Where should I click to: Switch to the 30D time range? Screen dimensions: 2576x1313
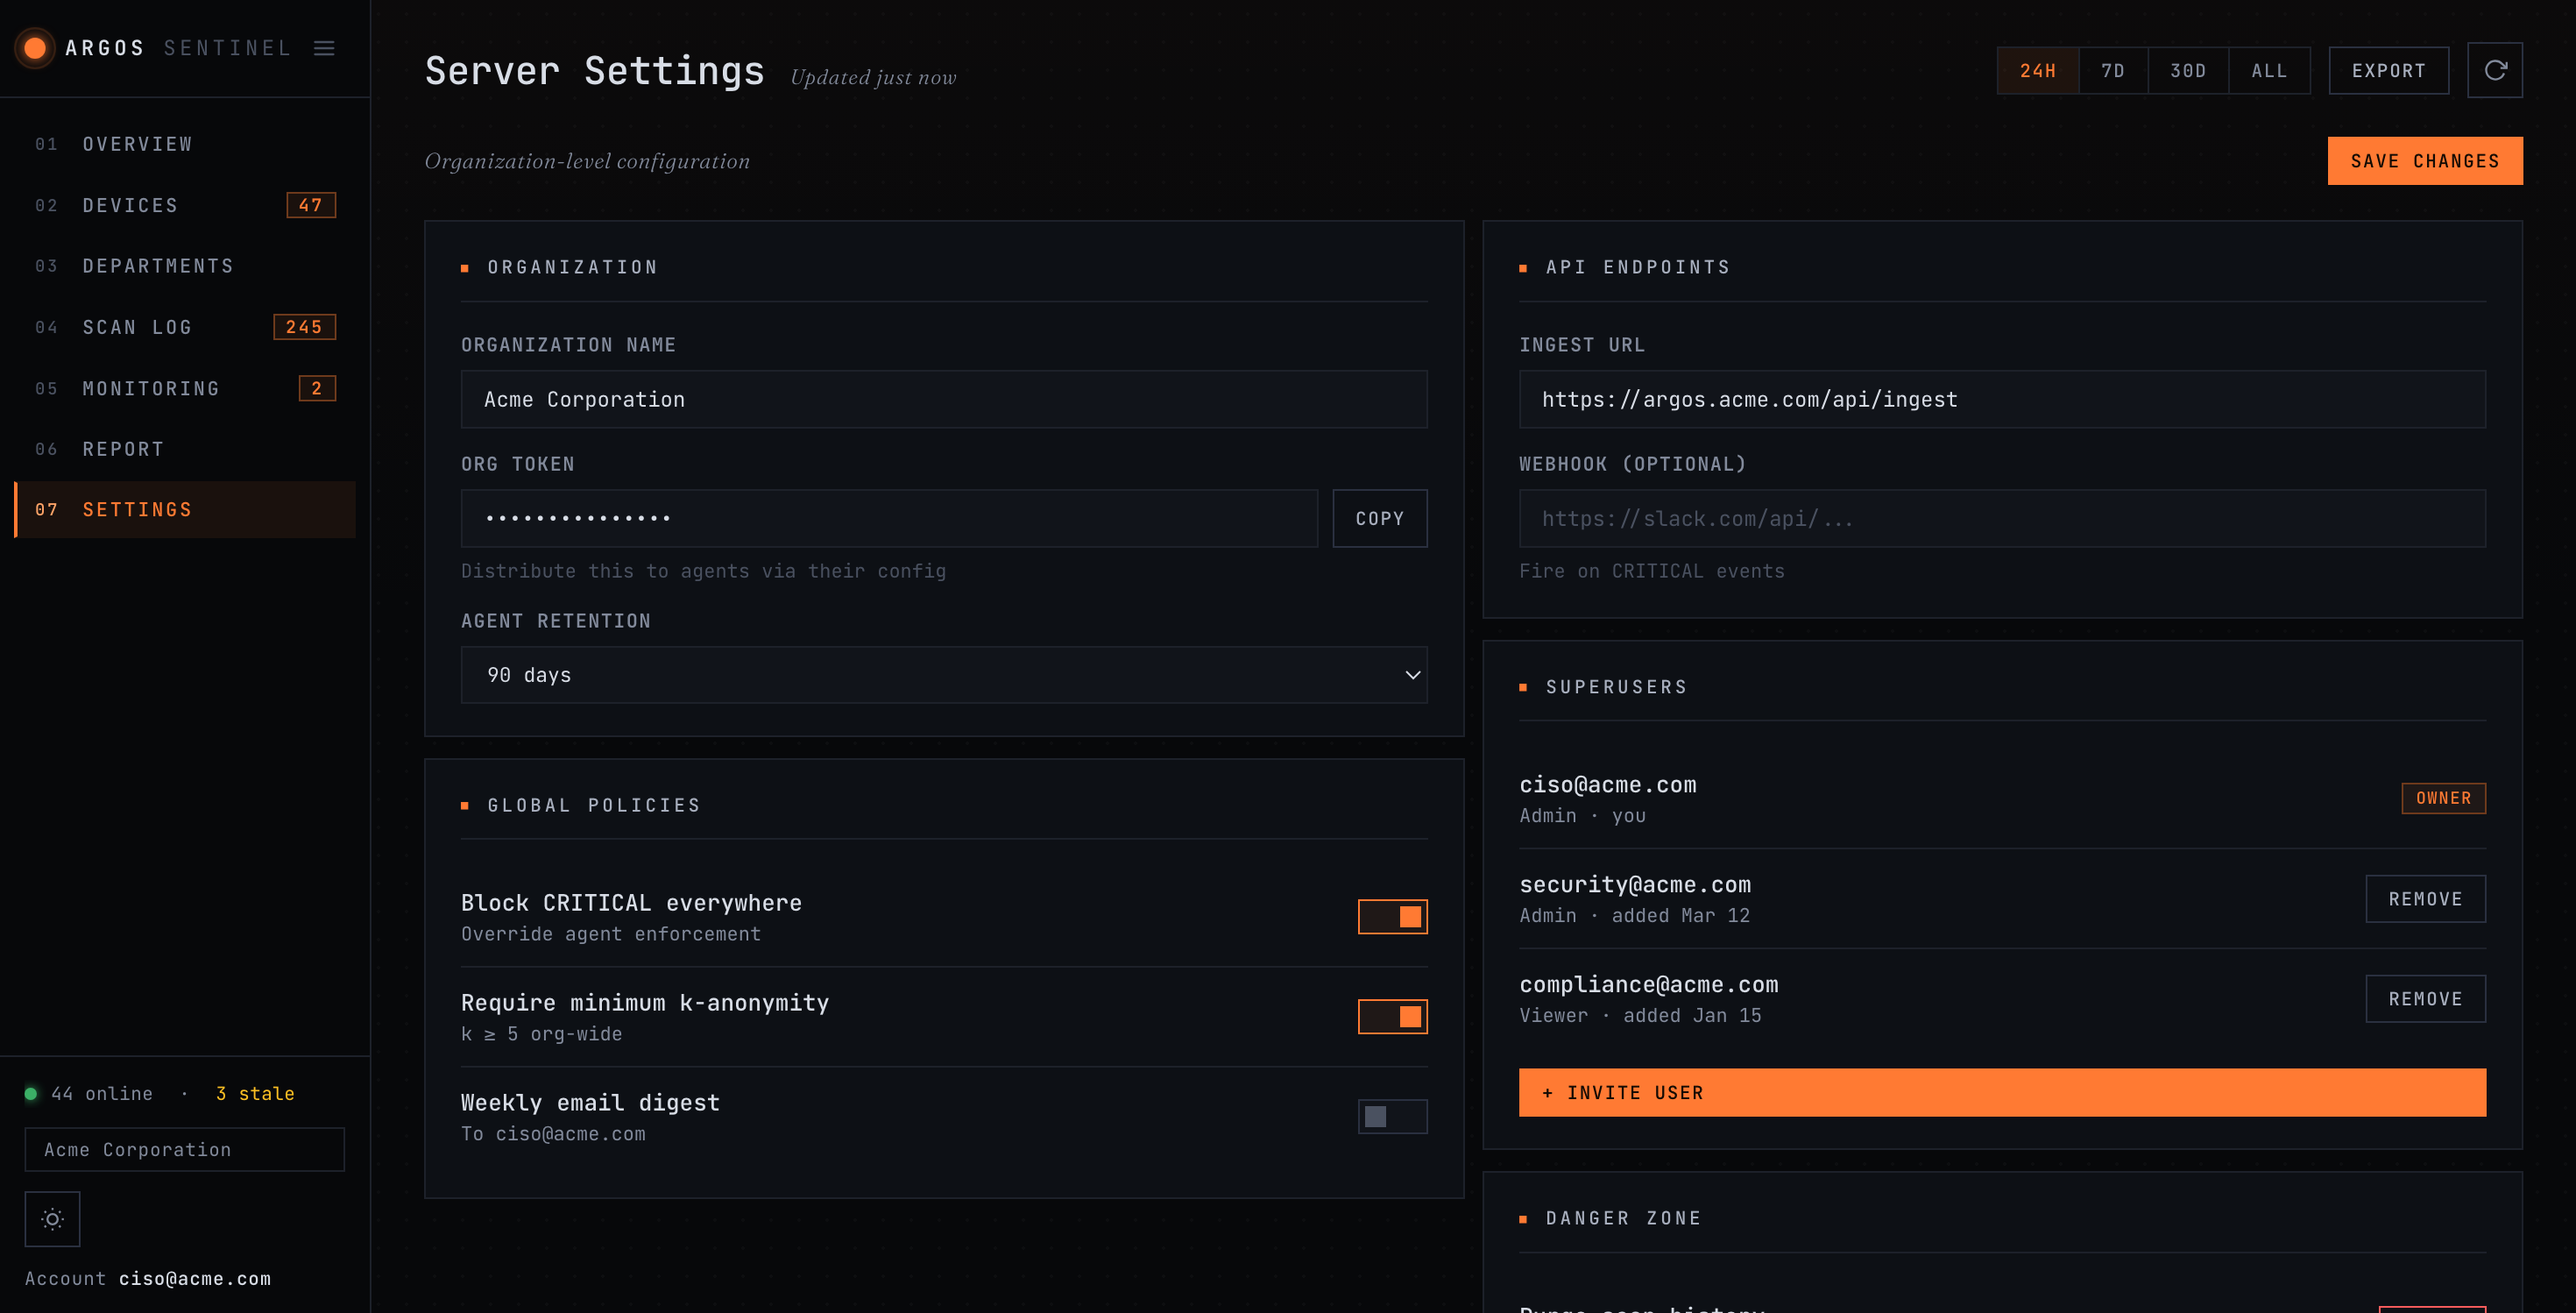click(2187, 71)
